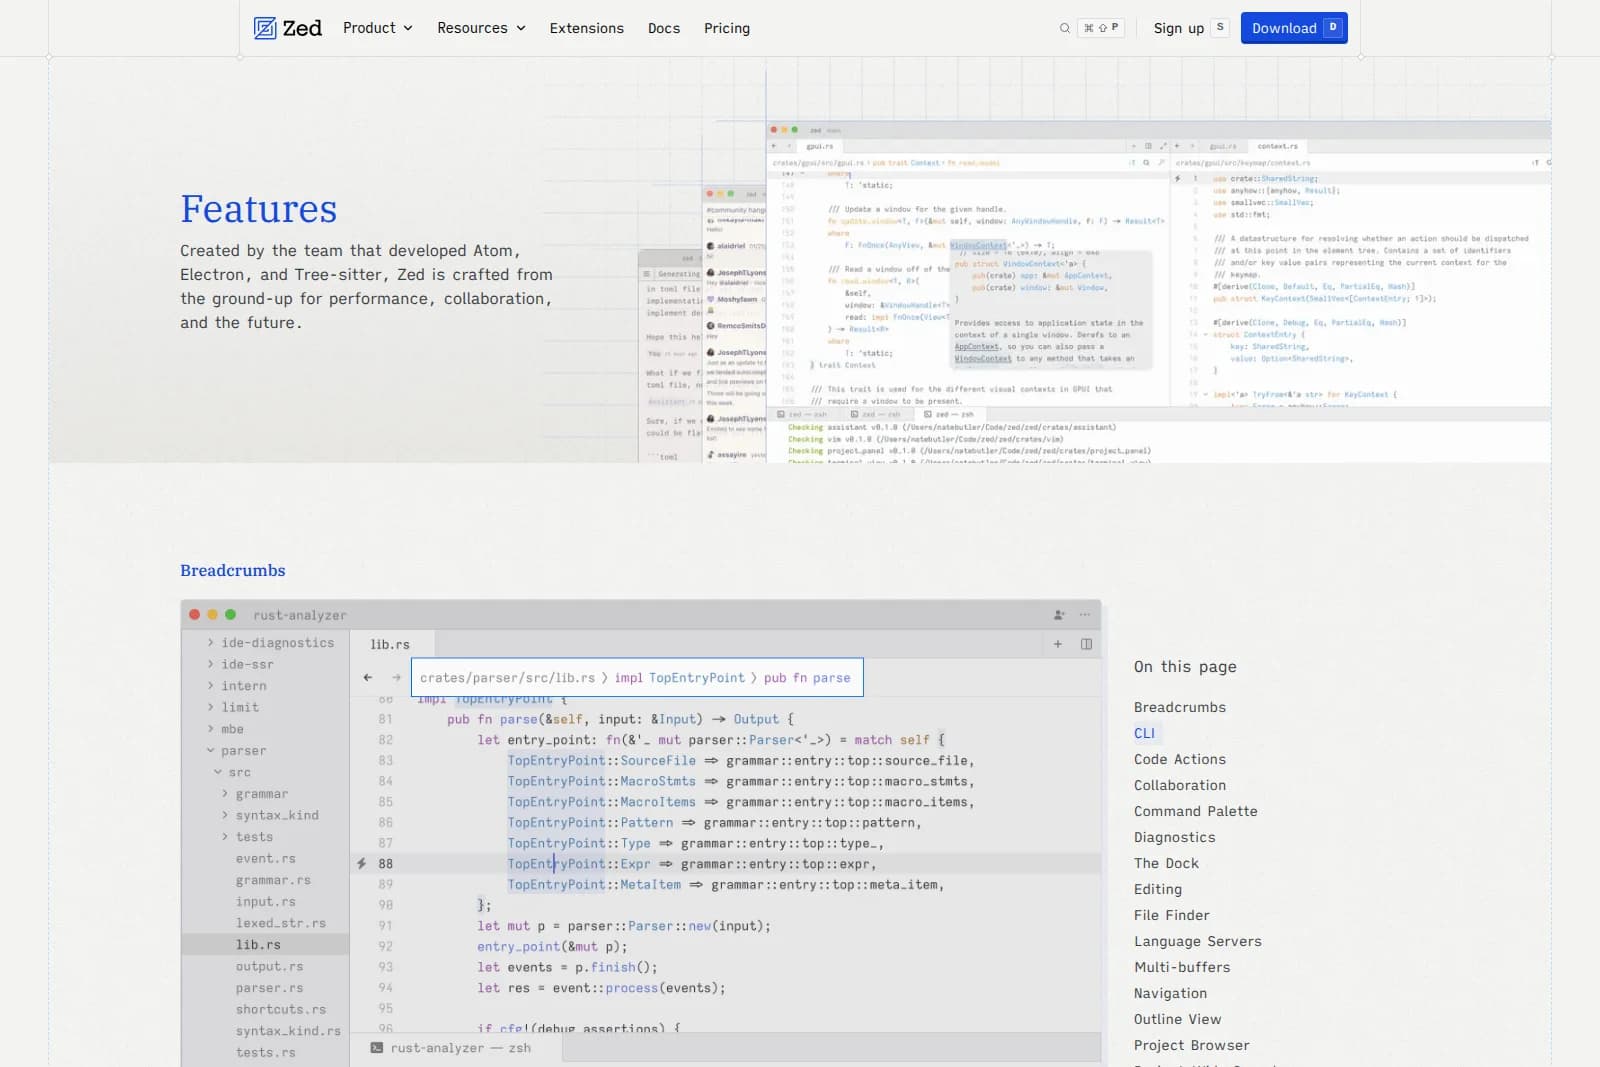This screenshot has width=1600, height=1067.
Task: Click the back arrow beside the breadcrumb bar
Action: (x=367, y=677)
